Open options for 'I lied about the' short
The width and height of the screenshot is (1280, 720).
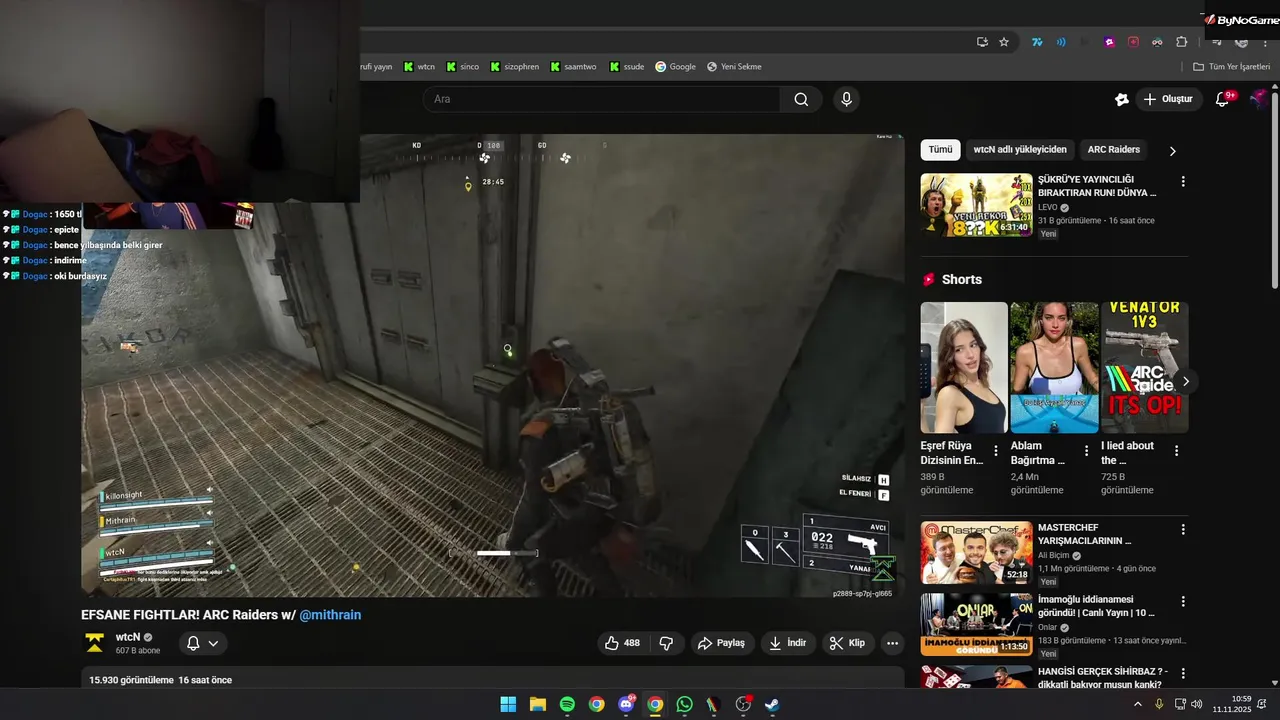1176,451
